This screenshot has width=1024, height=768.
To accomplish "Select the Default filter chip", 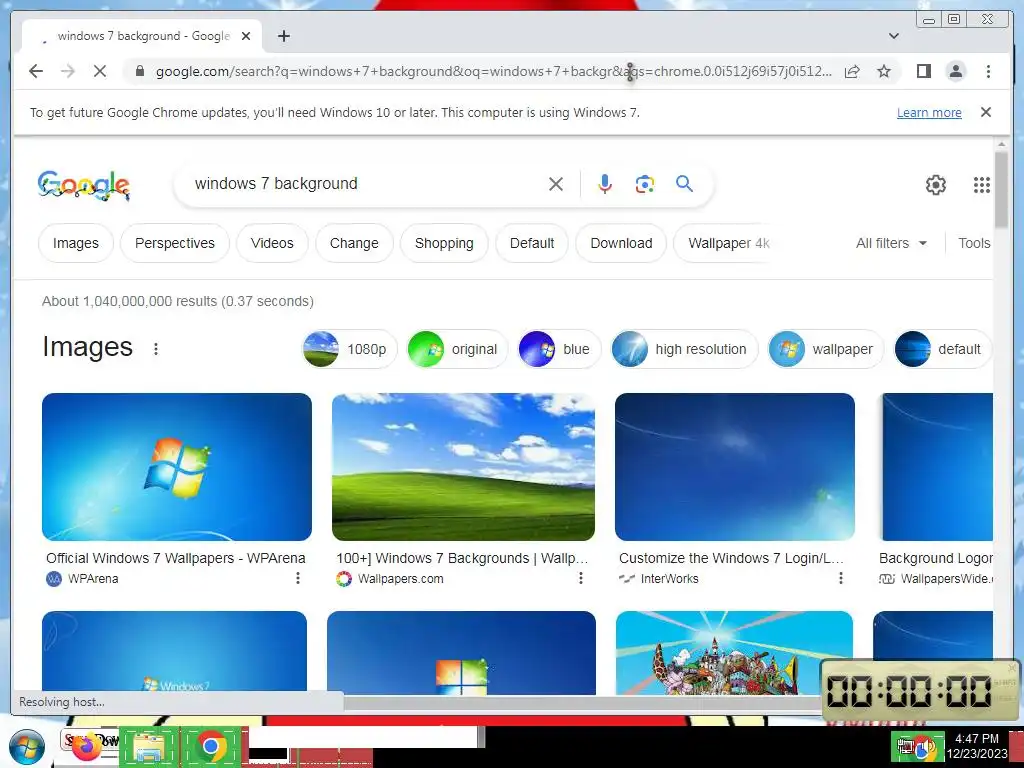I will 532,243.
